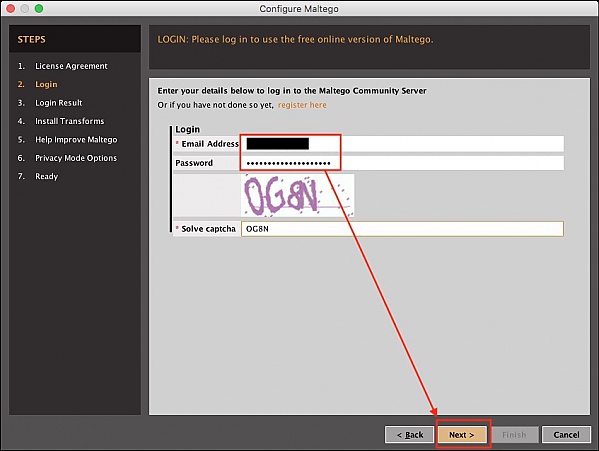
Task: Open the Install Transforms step
Action: 70,121
